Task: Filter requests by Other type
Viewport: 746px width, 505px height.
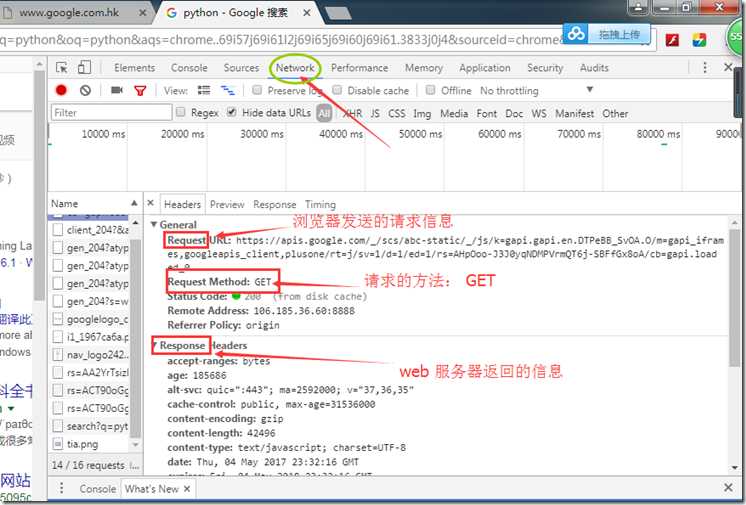Action: click(615, 113)
